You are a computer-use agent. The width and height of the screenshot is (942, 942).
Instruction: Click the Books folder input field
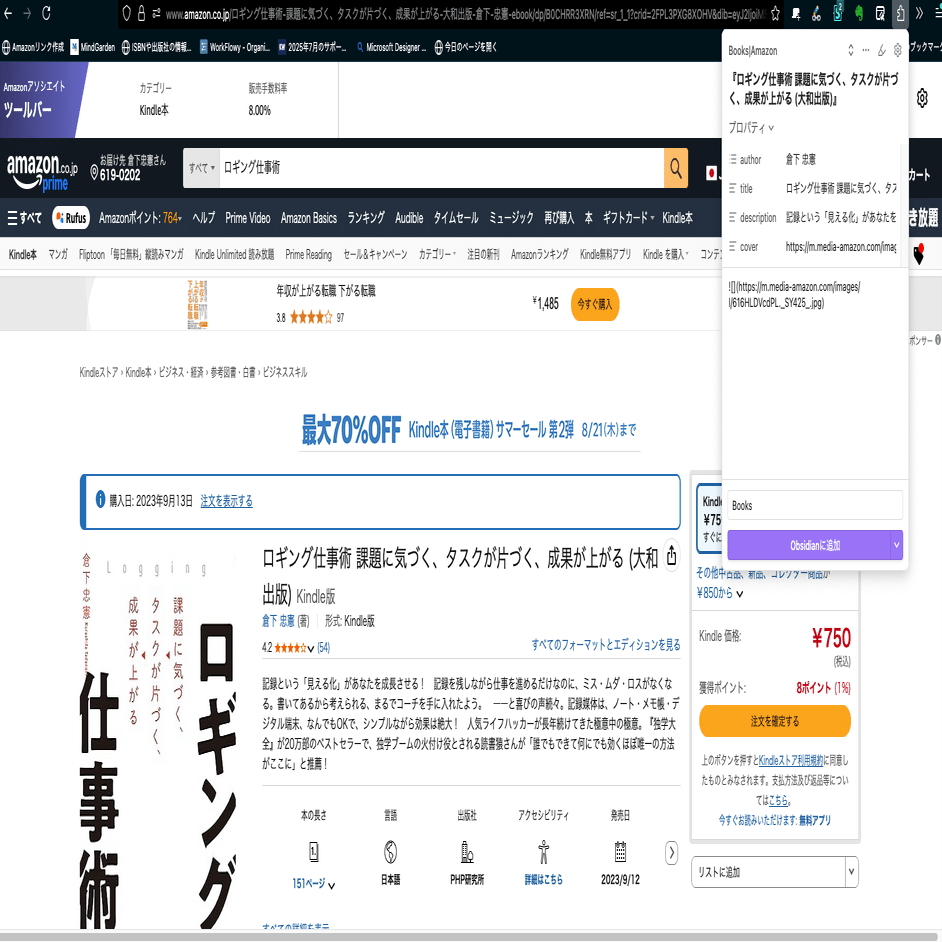pyautogui.click(x=815, y=505)
